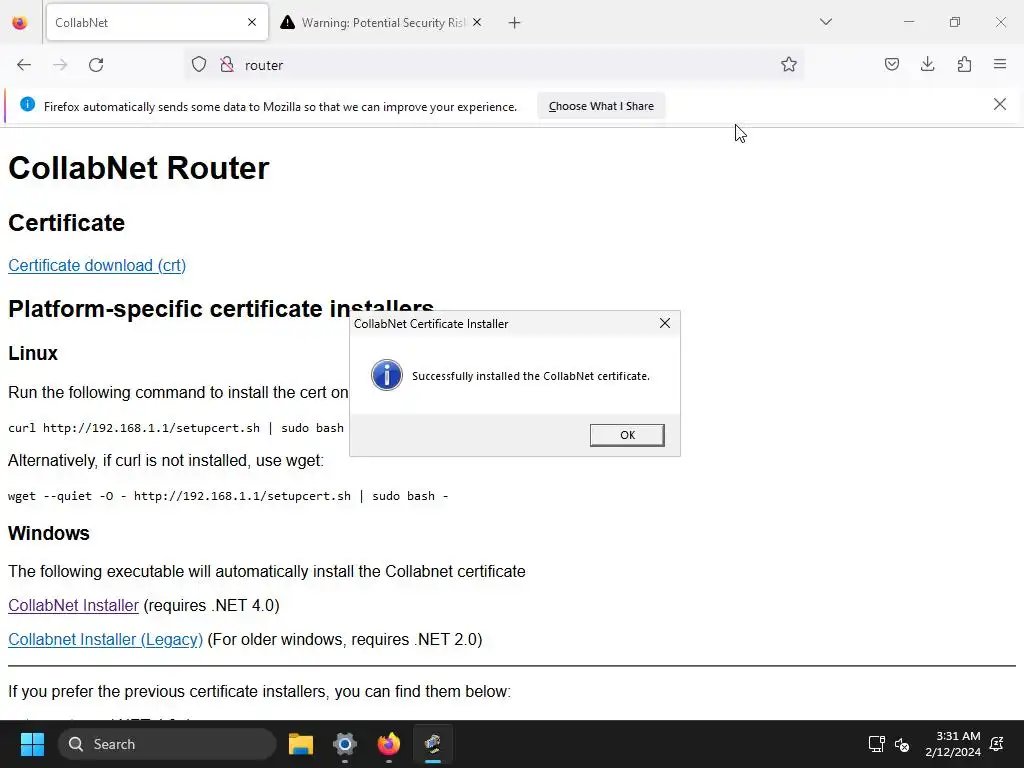Switch to the CollabNet tab
Screen dimensions: 1024x768
pyautogui.click(x=157, y=22)
